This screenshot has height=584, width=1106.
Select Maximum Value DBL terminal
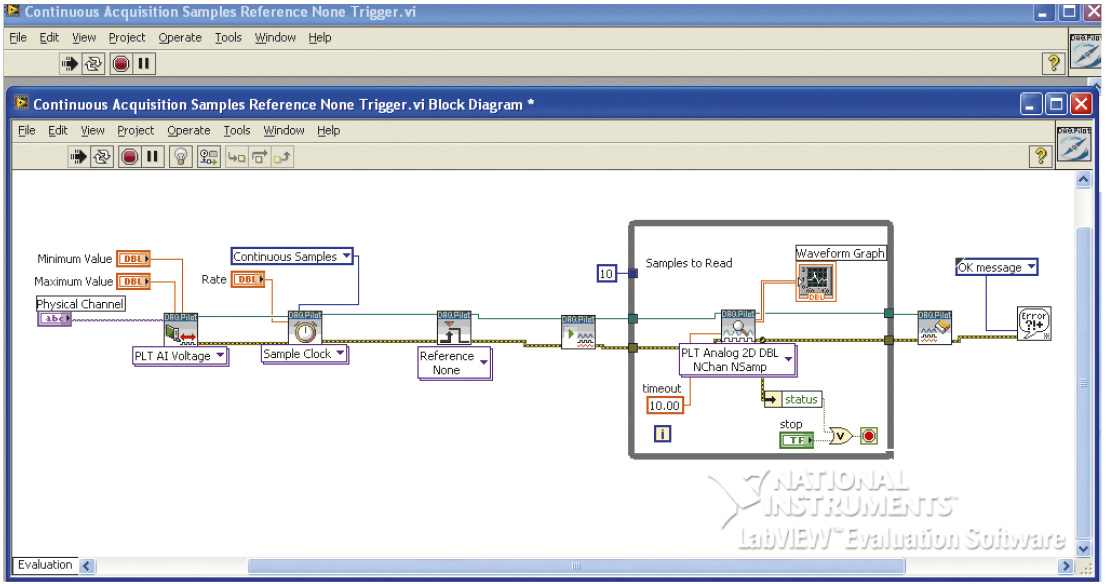(x=133, y=281)
